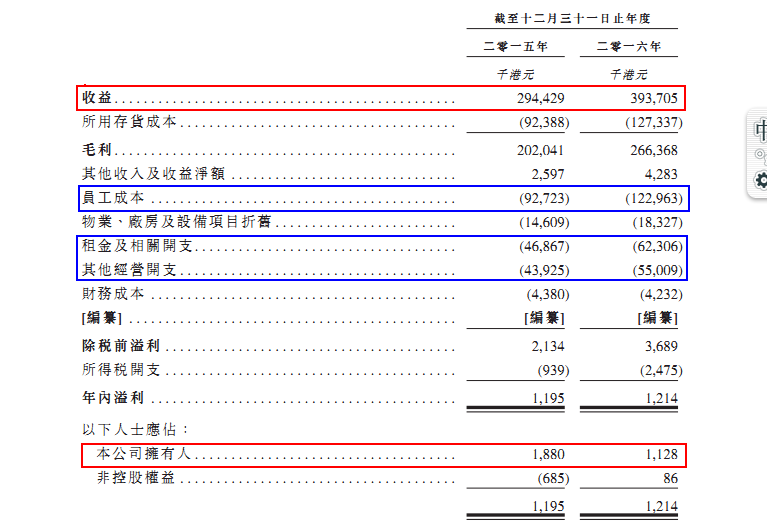Select final total 1,214 at table bottom
This screenshot has height=521, width=767.
point(661,506)
